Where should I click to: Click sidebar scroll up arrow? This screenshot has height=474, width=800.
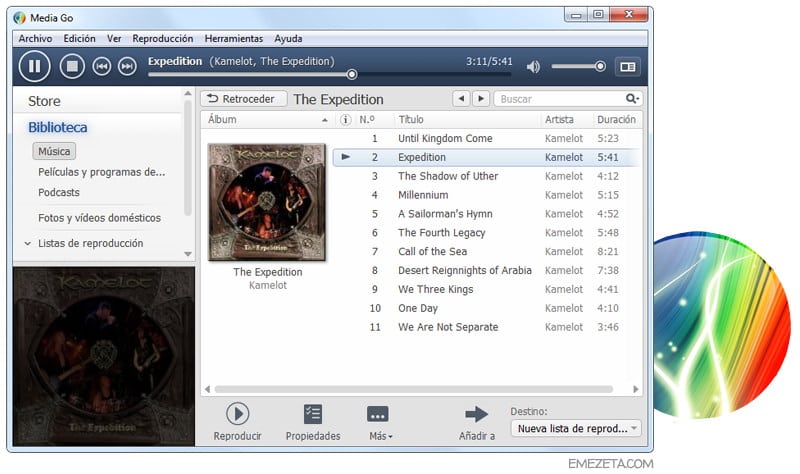[x=188, y=93]
